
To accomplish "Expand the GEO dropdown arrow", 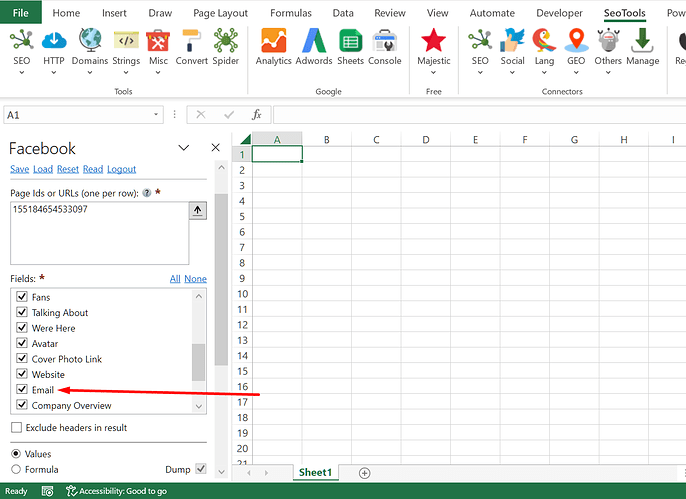I will (x=576, y=73).
